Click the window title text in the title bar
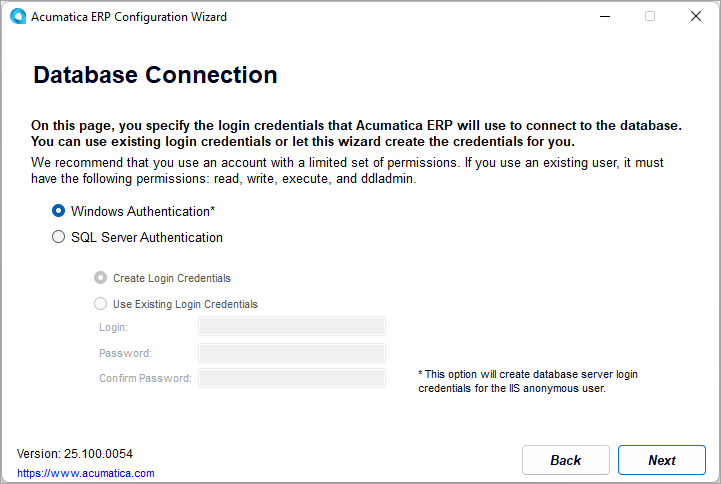 (130, 16)
